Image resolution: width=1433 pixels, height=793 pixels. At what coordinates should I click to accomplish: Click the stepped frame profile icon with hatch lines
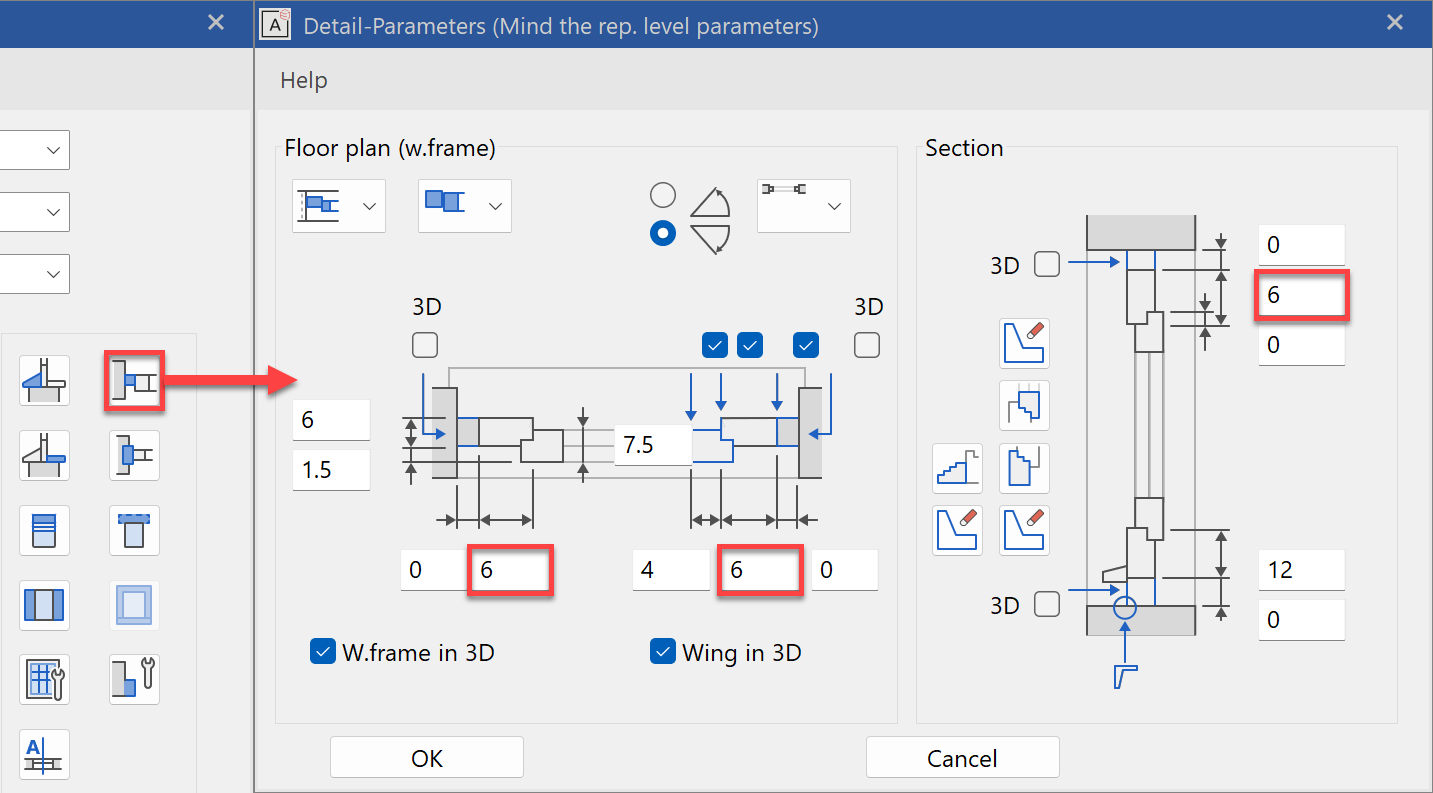click(1024, 405)
